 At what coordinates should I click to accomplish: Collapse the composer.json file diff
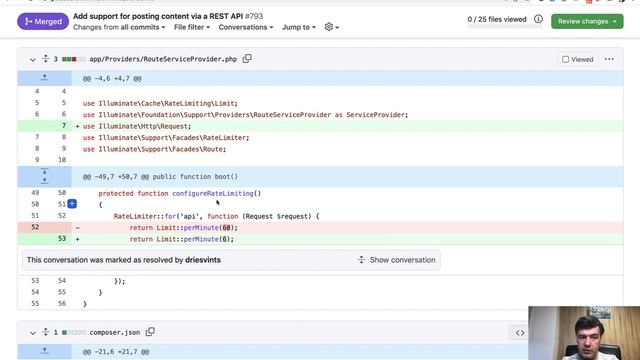tap(33, 333)
